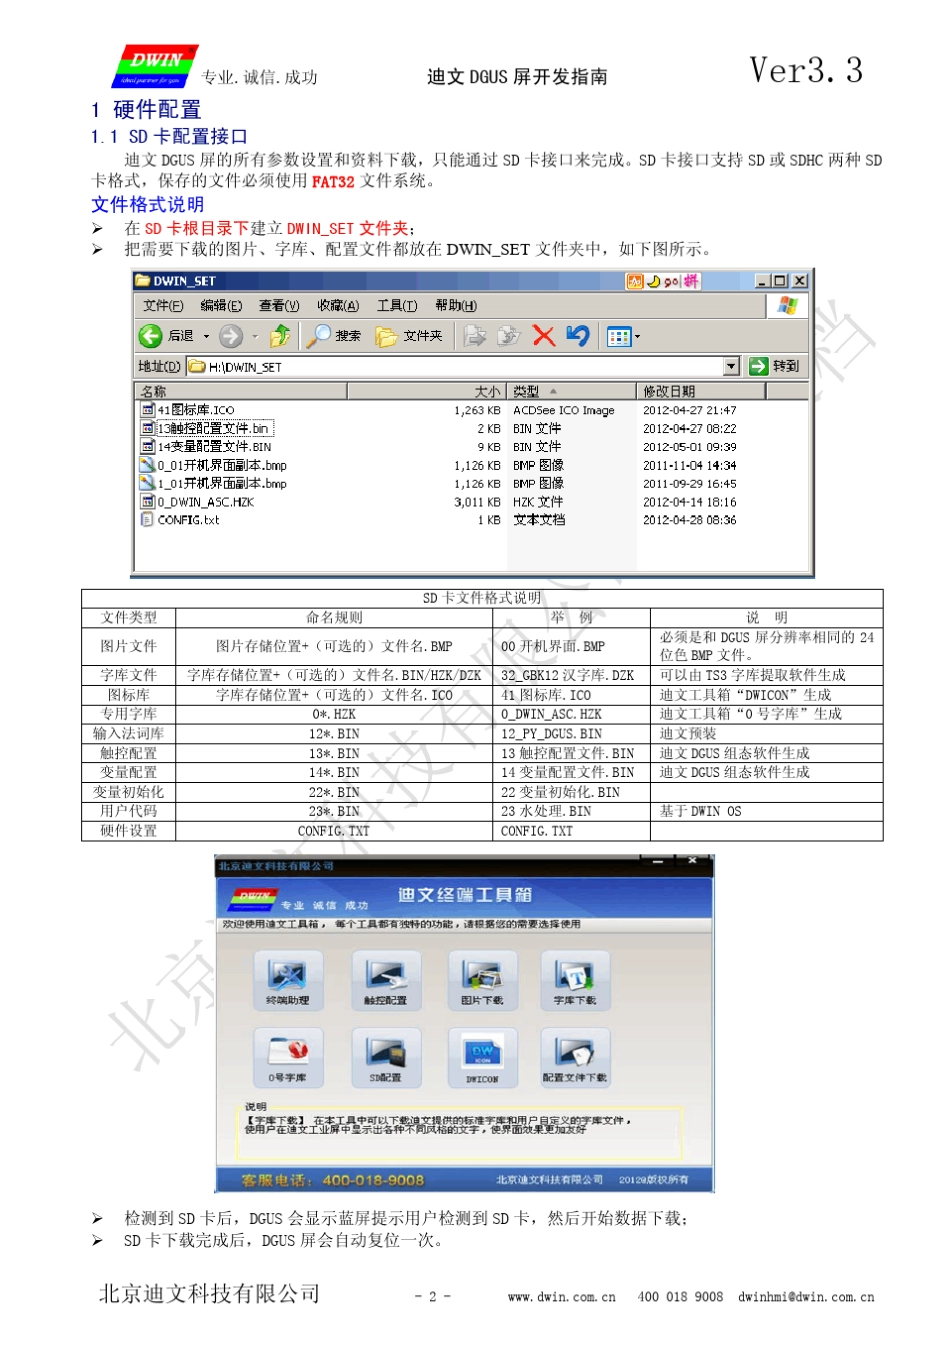Open the SD配置 tool

click(385, 1056)
